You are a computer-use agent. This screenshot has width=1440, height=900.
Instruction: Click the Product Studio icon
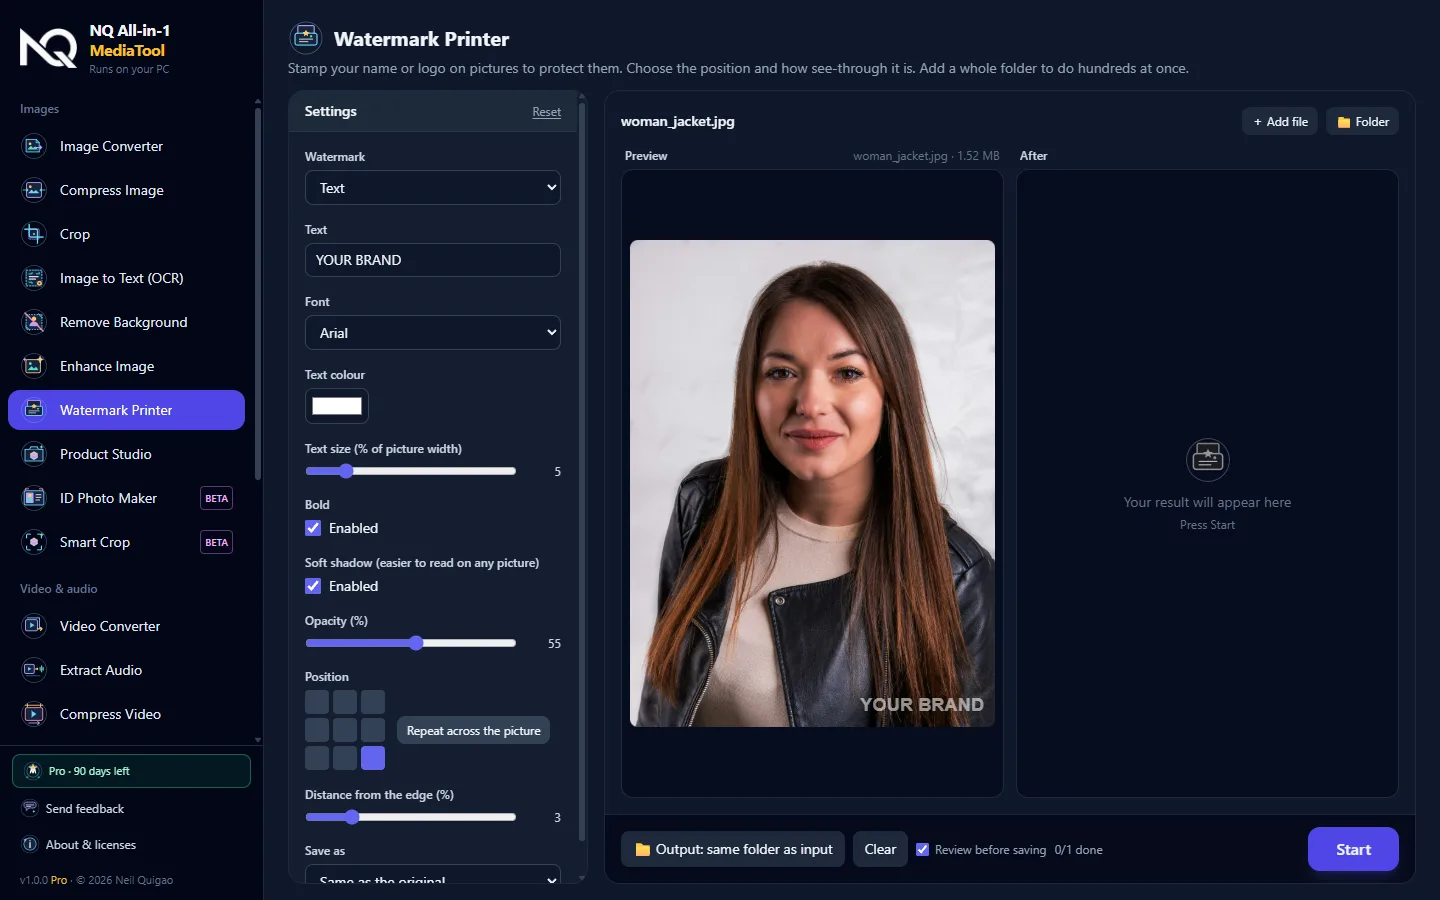pyautogui.click(x=34, y=454)
